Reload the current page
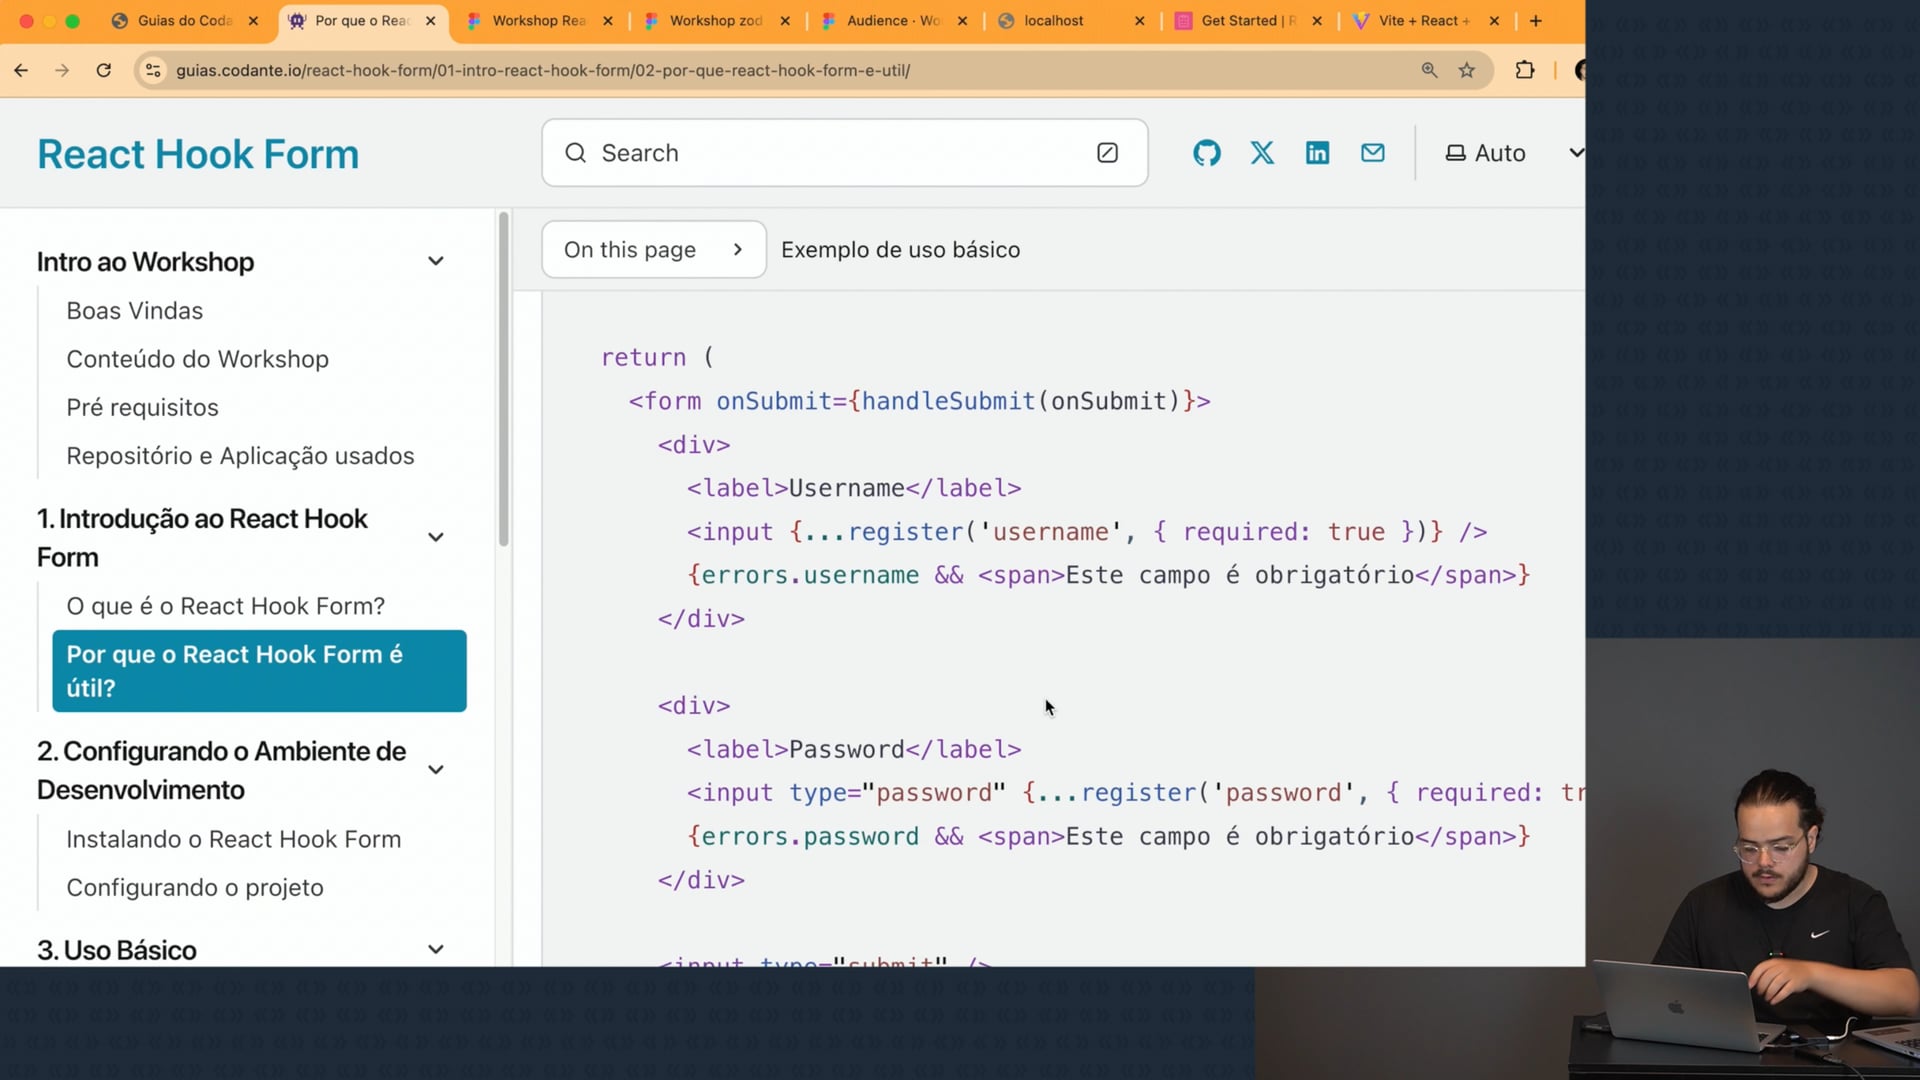The image size is (1920, 1080). coord(104,70)
